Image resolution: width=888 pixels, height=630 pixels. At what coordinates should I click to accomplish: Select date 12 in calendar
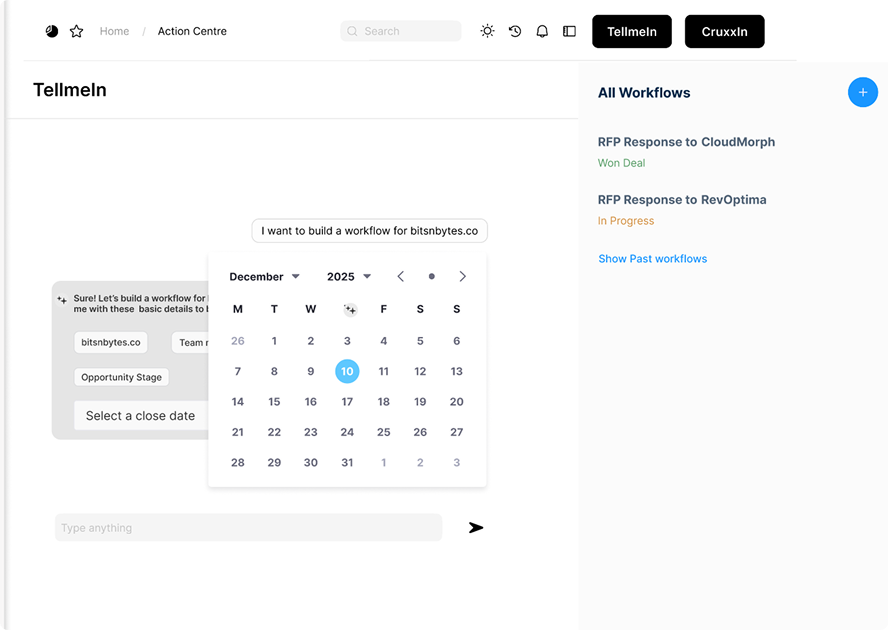pyautogui.click(x=420, y=372)
